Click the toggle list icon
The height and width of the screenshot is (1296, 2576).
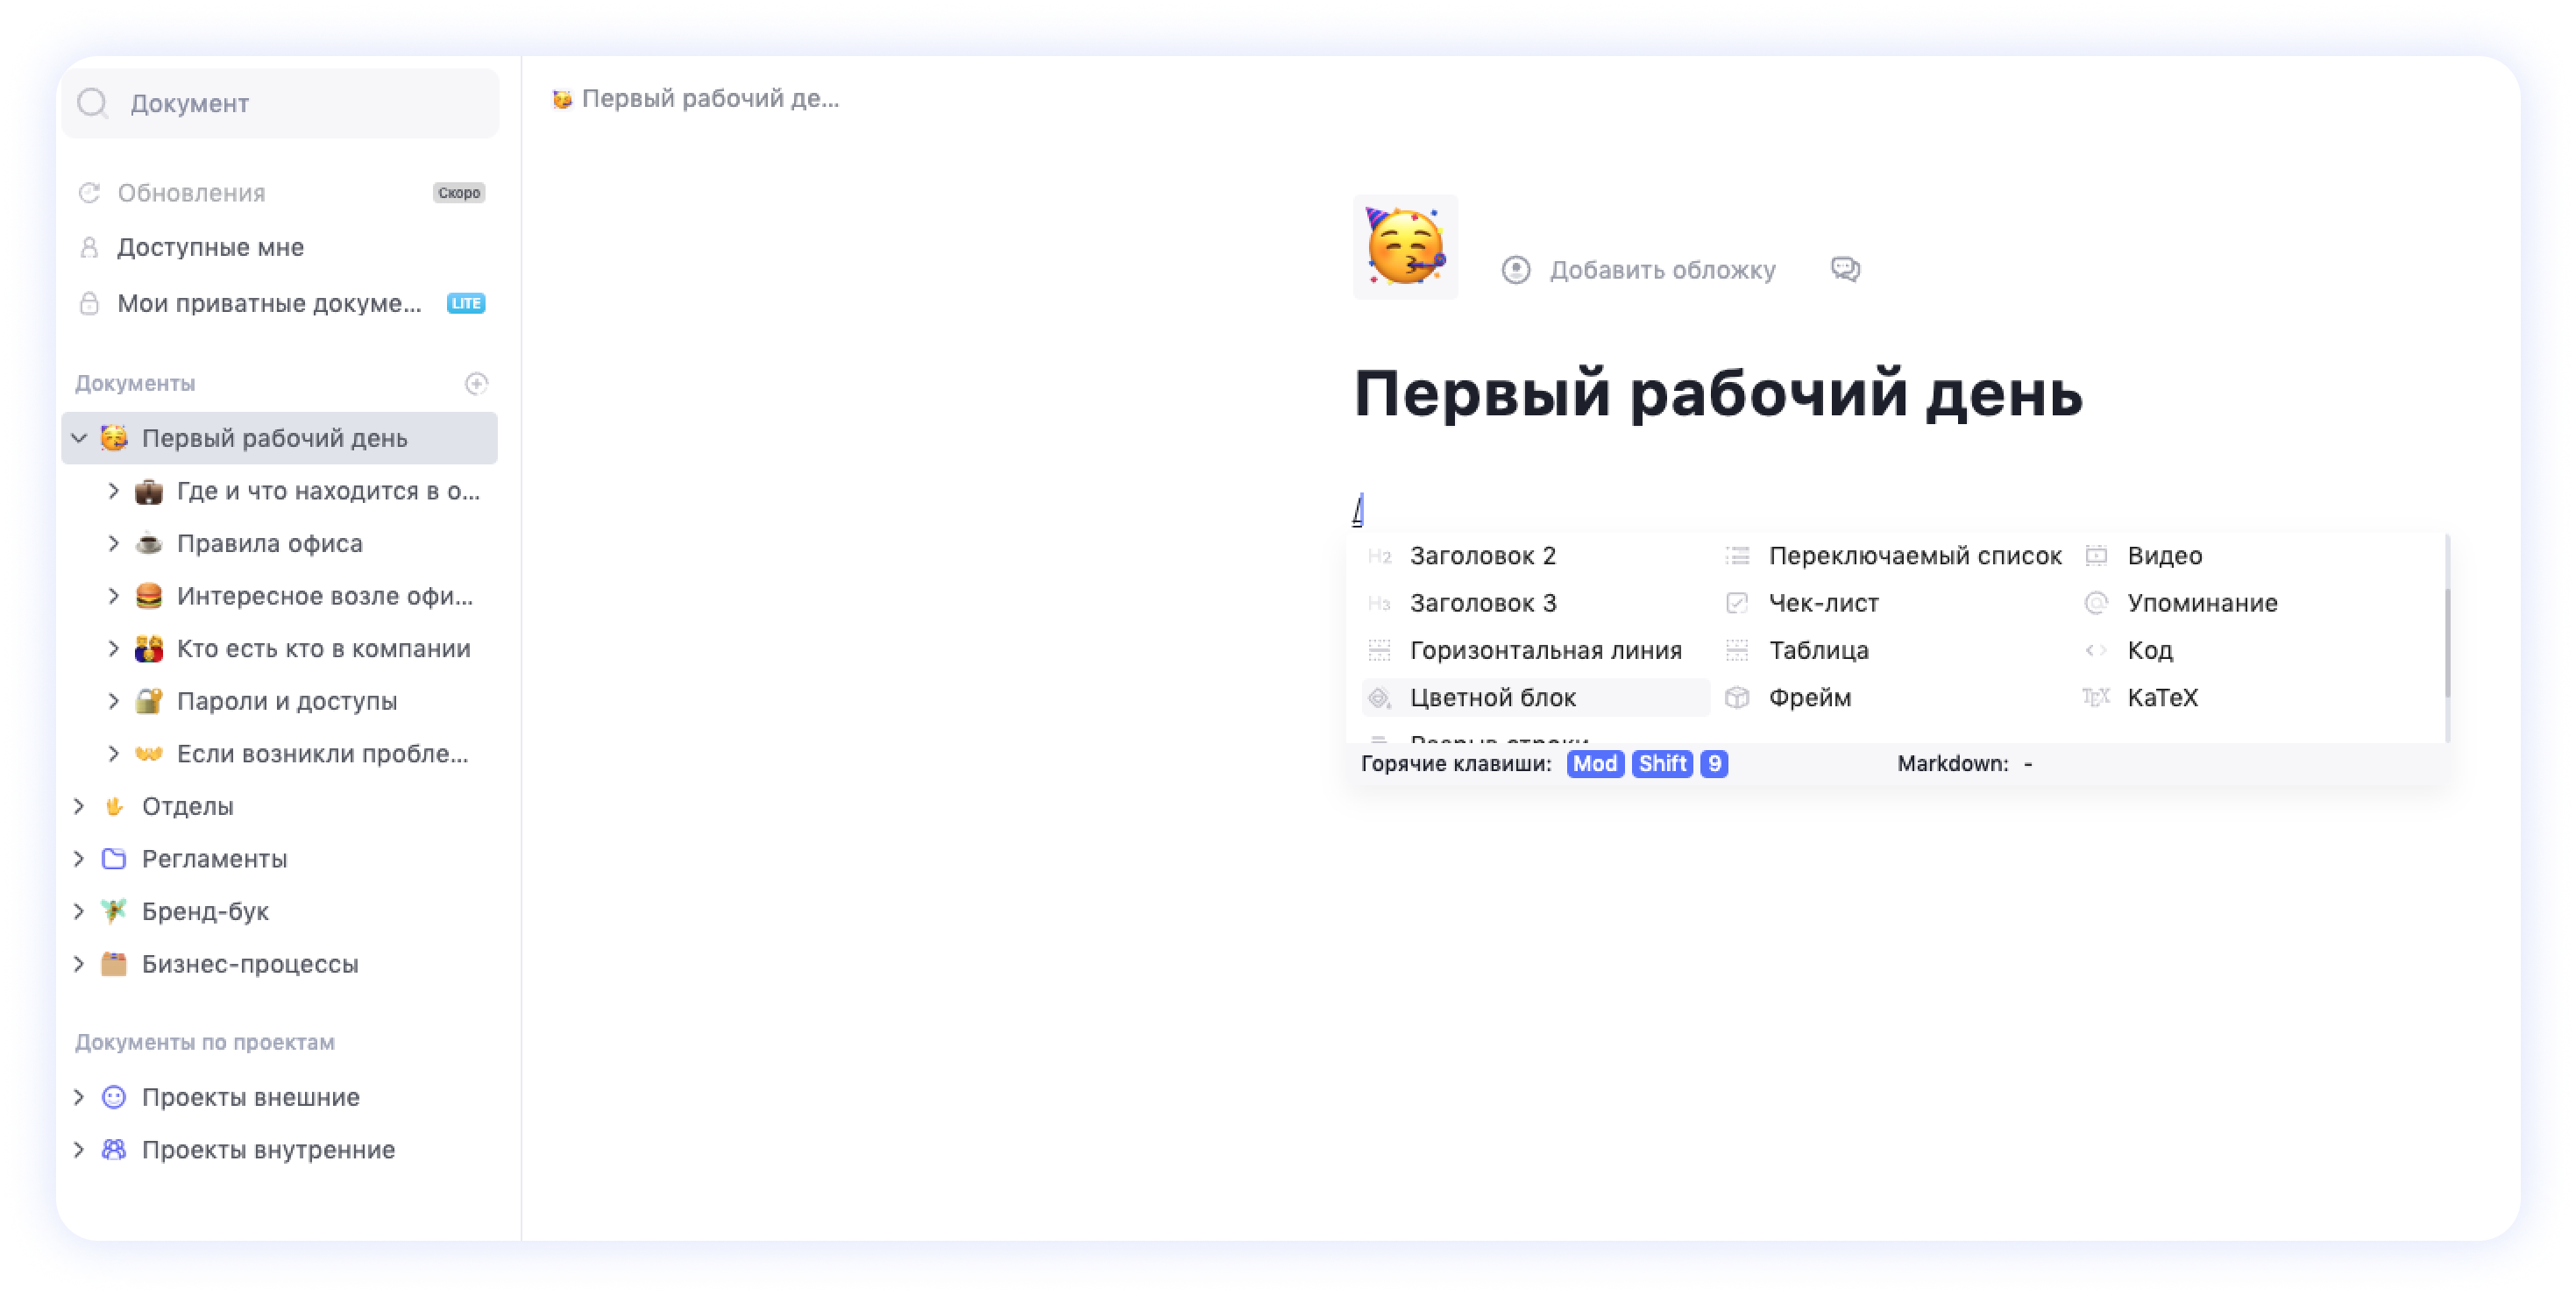pyautogui.click(x=1737, y=556)
